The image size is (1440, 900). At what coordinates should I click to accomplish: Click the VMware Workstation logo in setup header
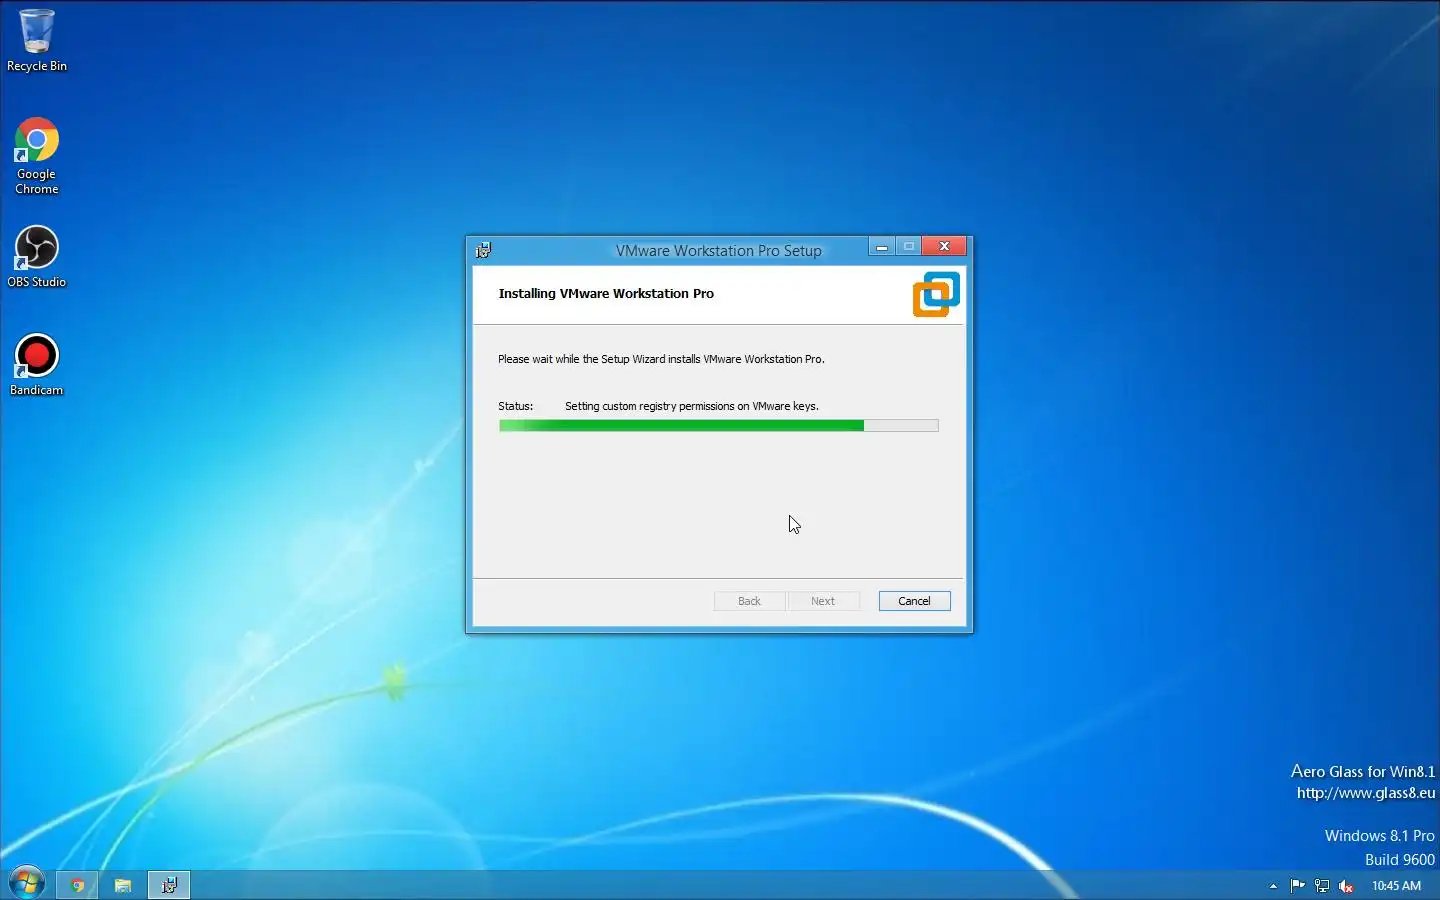coord(936,294)
